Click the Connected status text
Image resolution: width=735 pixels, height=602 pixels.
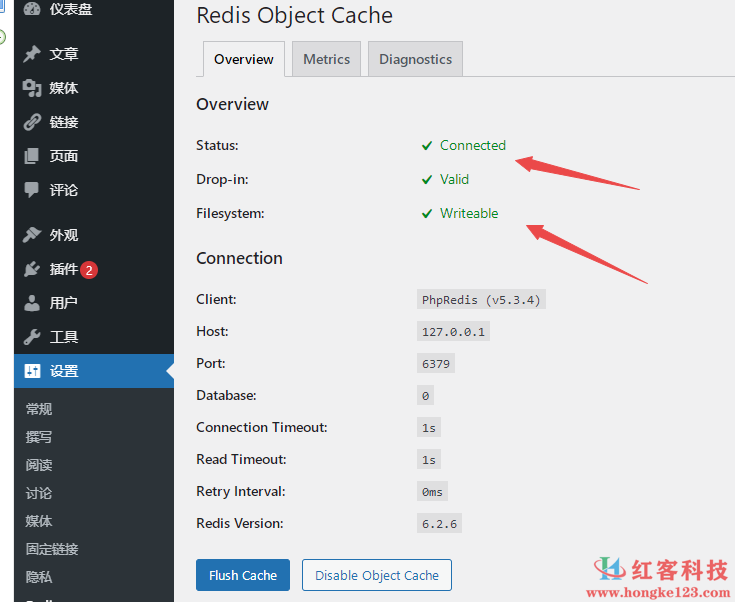tap(472, 145)
